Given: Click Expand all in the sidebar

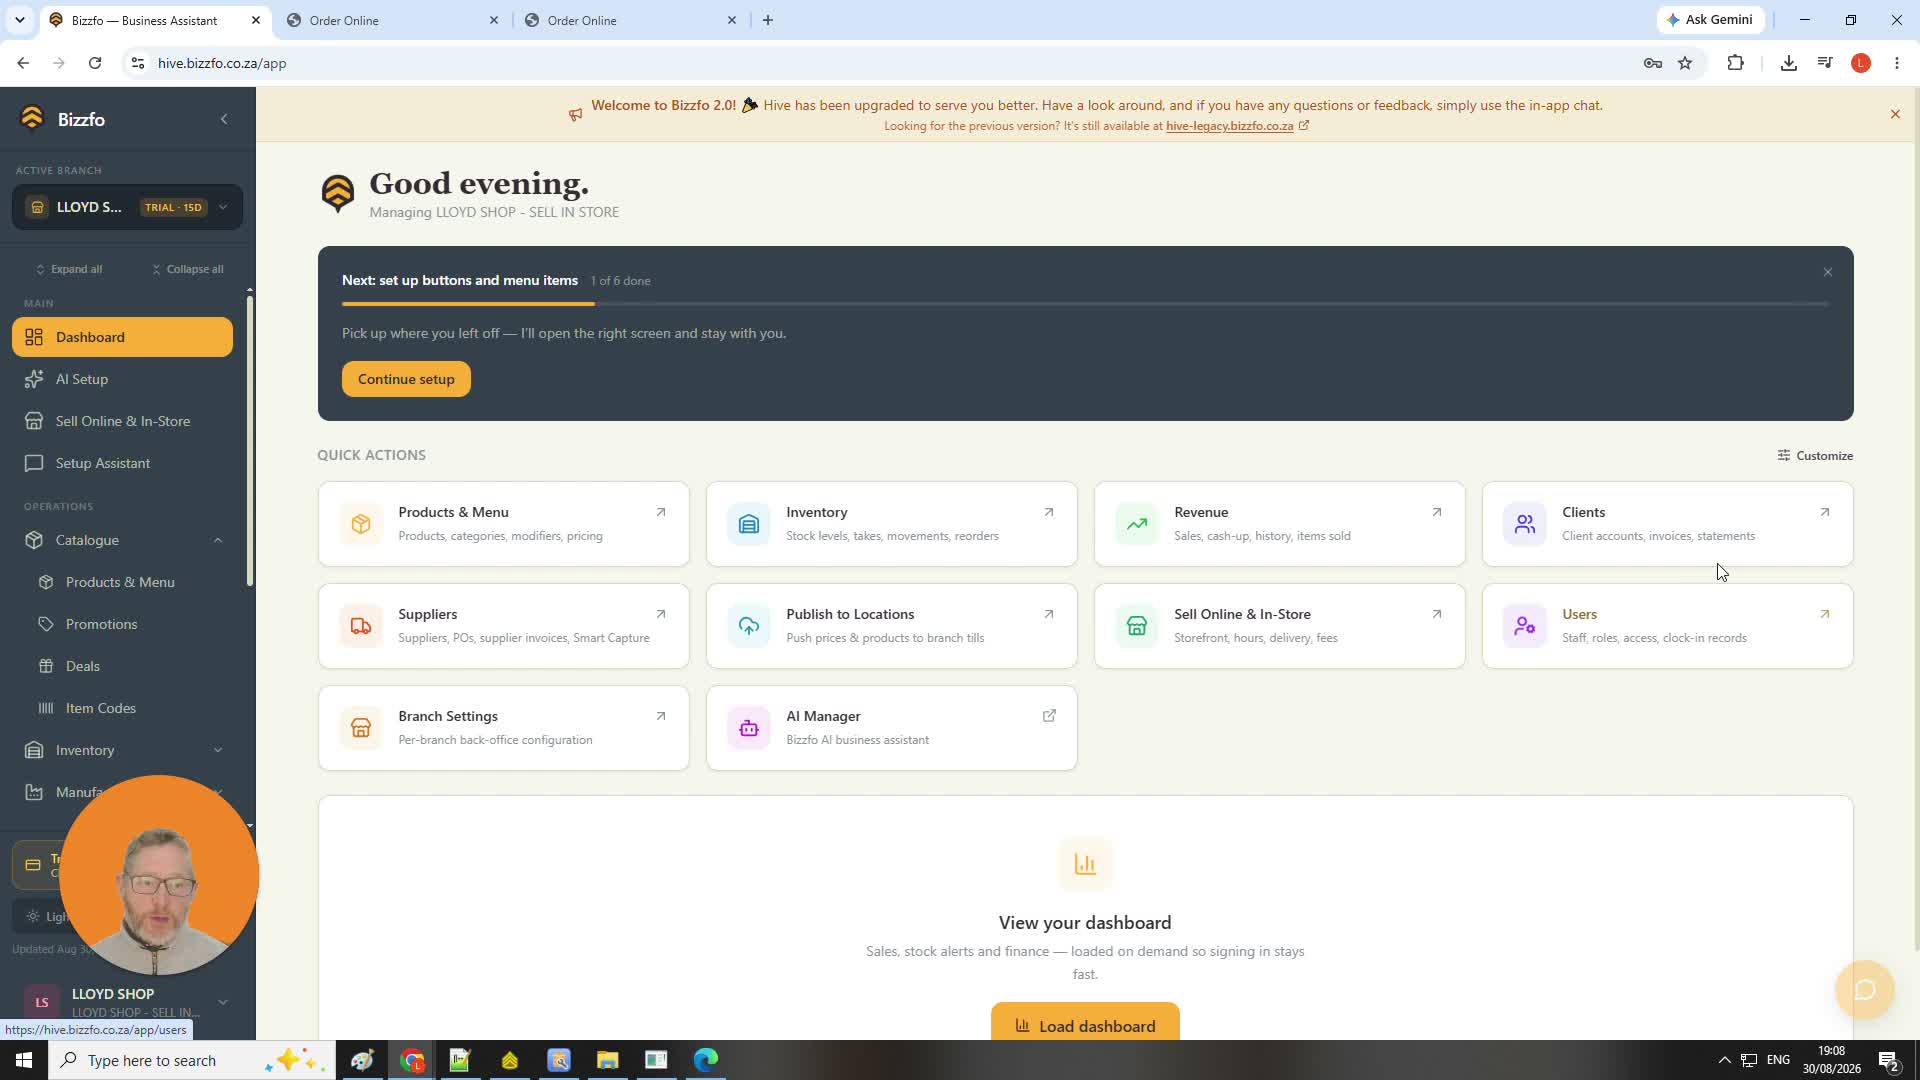Looking at the screenshot, I should pyautogui.click(x=69, y=269).
